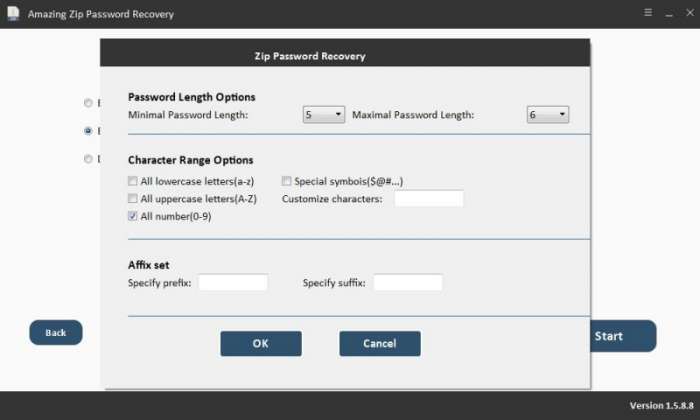Click the Password Length Options heading
The image size is (700, 420).
(192, 97)
